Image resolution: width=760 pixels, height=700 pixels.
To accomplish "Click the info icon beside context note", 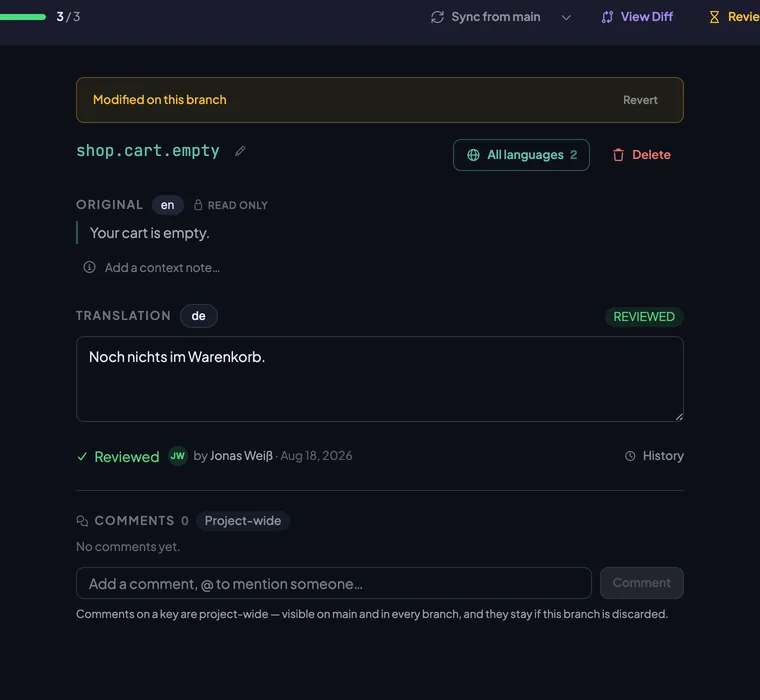I will [89, 267].
